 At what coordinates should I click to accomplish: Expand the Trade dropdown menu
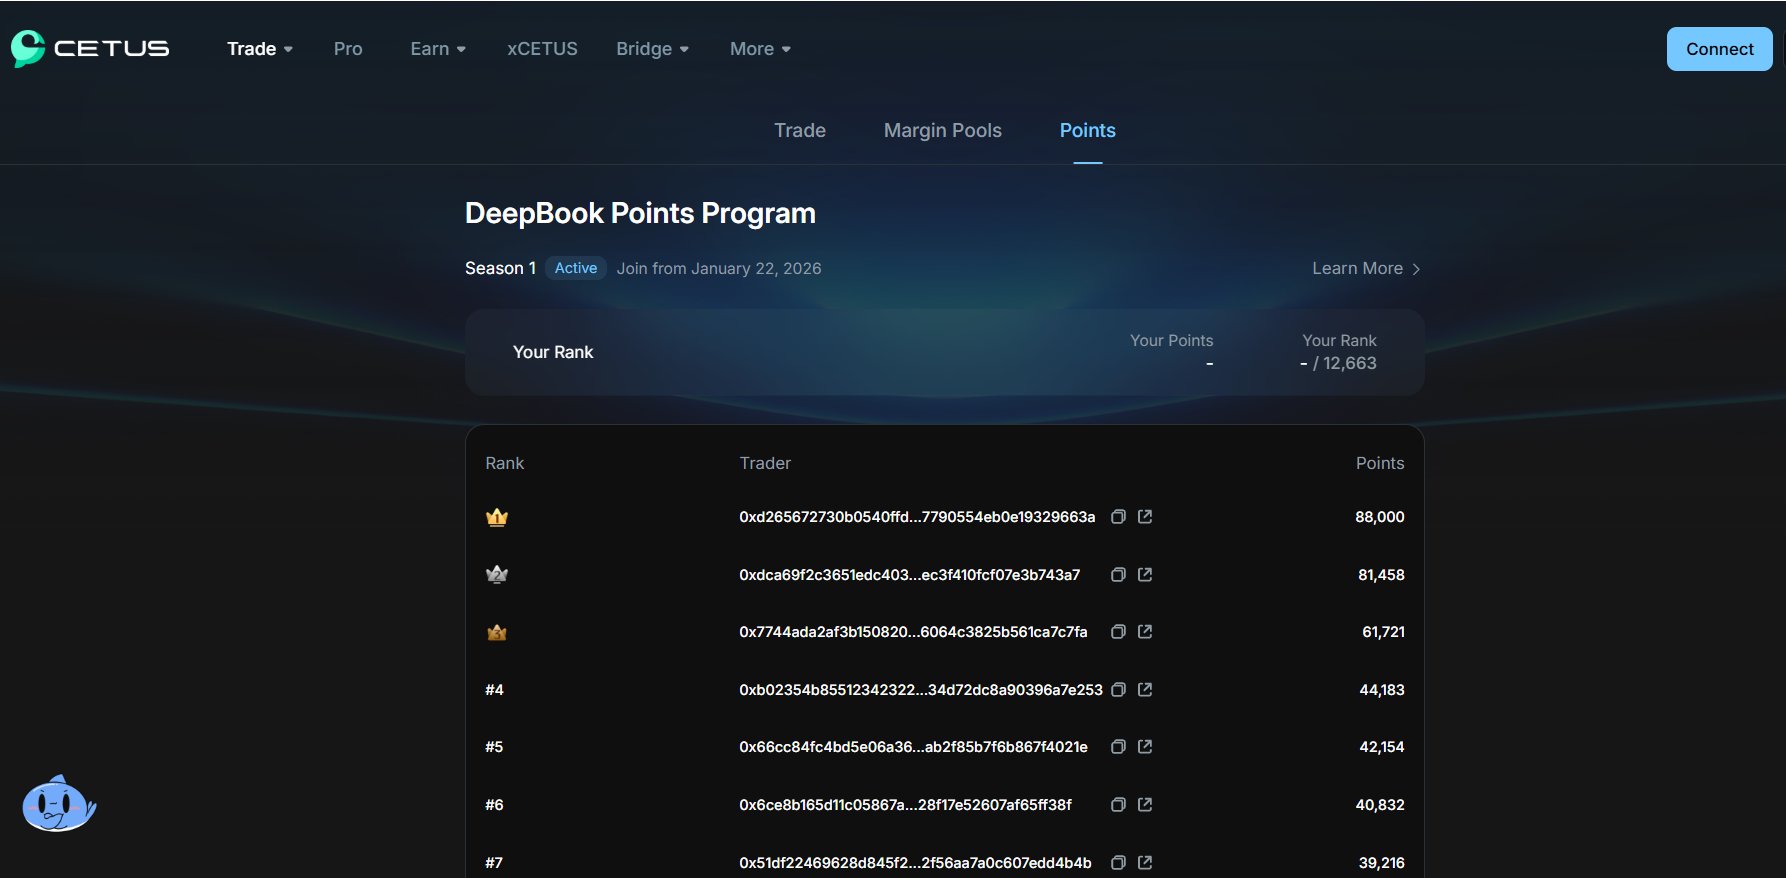pos(259,49)
